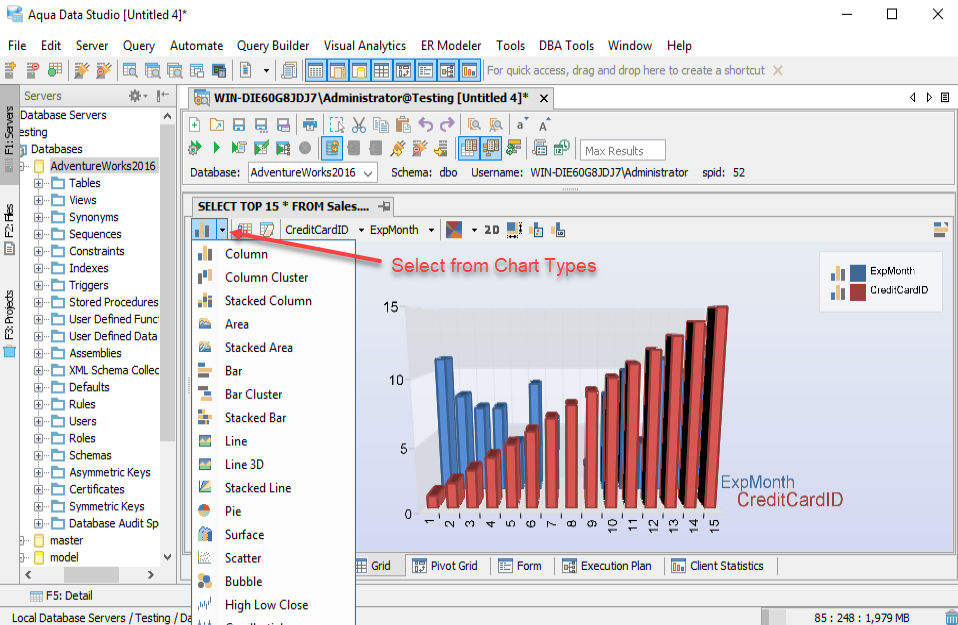Click the Redo arrow icon

coord(447,125)
